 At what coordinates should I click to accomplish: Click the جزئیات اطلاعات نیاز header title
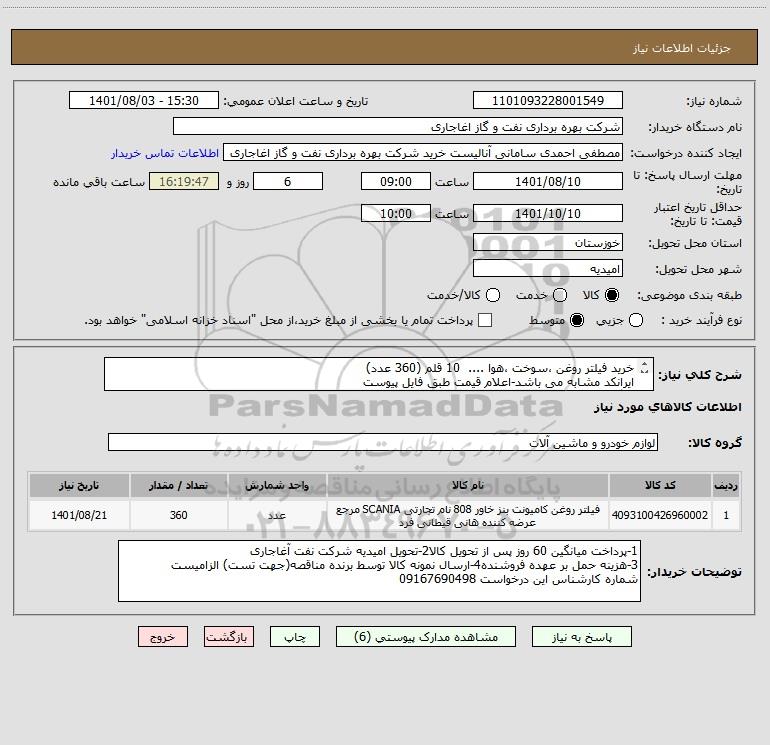682,48
